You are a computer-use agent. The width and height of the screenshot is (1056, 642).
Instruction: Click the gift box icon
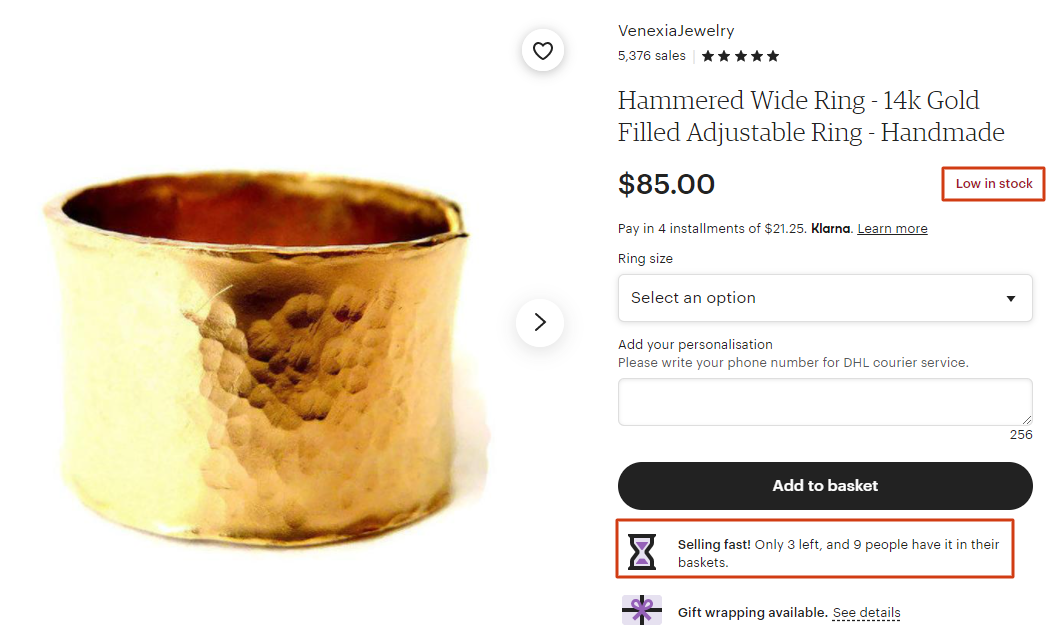[641, 610]
